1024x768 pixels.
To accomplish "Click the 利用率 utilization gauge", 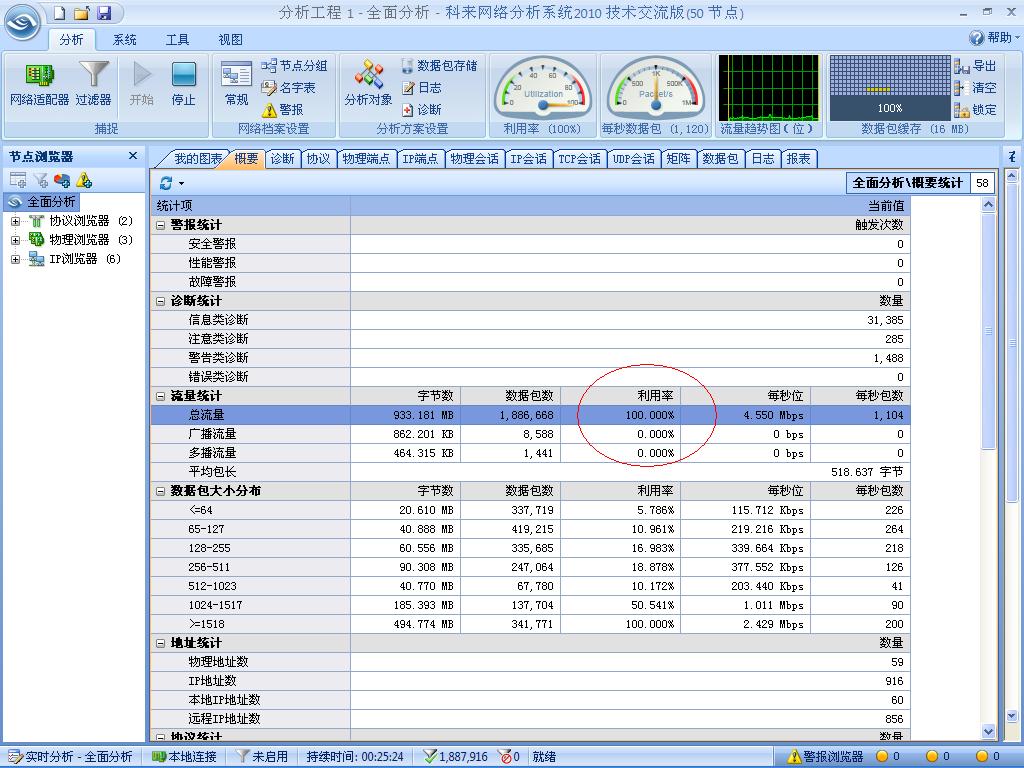I will pos(541,89).
